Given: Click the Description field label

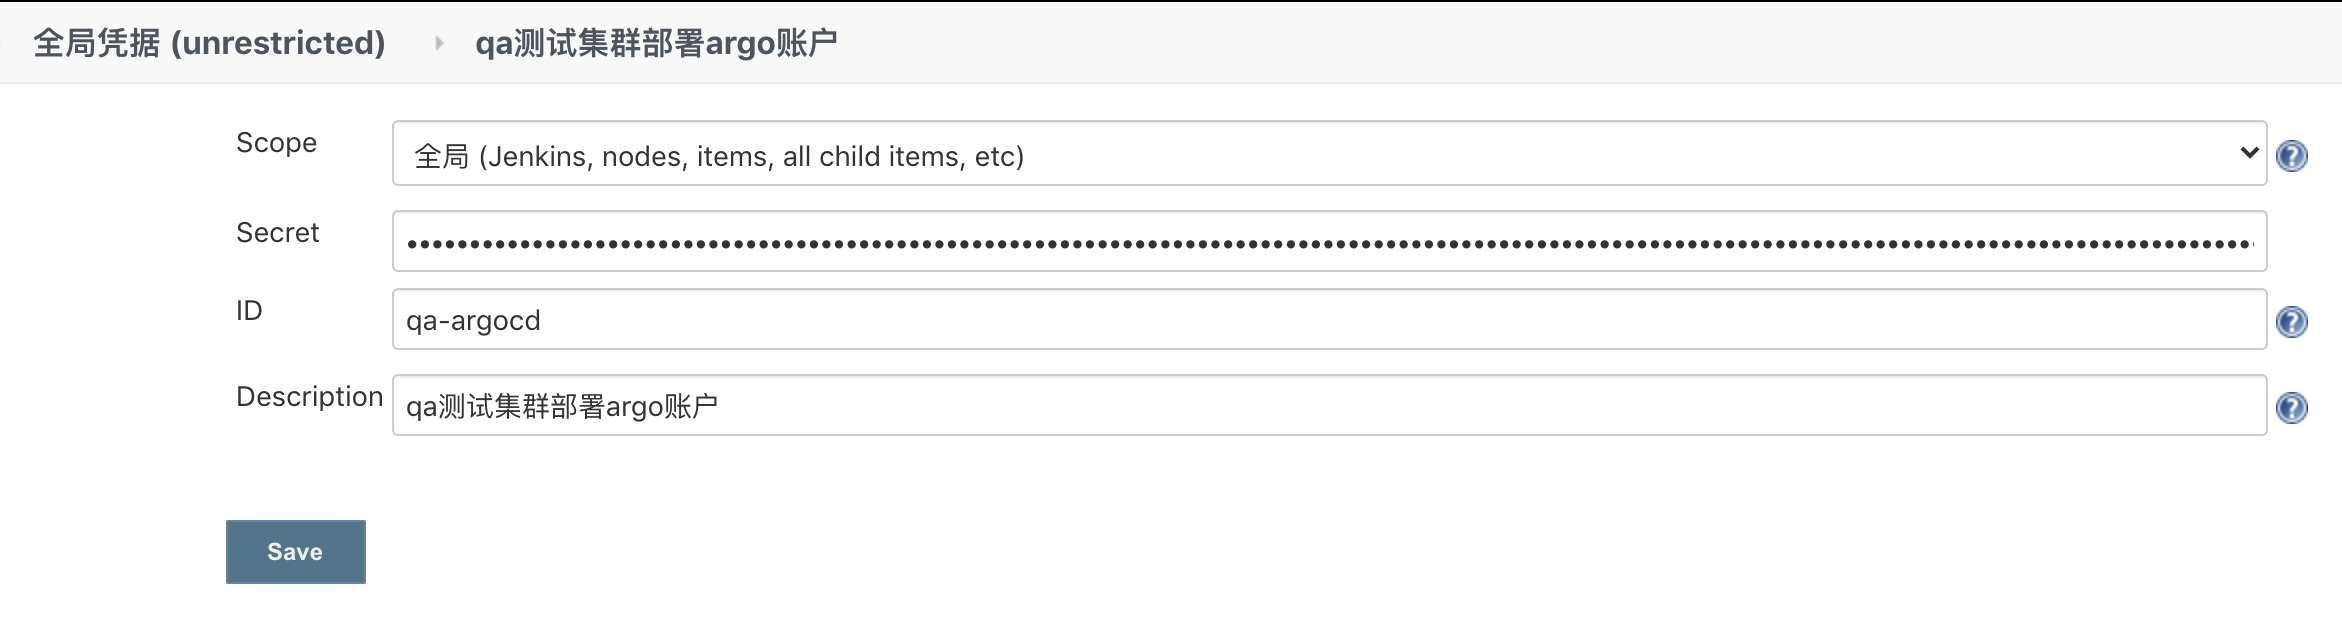Looking at the screenshot, I should click(309, 397).
